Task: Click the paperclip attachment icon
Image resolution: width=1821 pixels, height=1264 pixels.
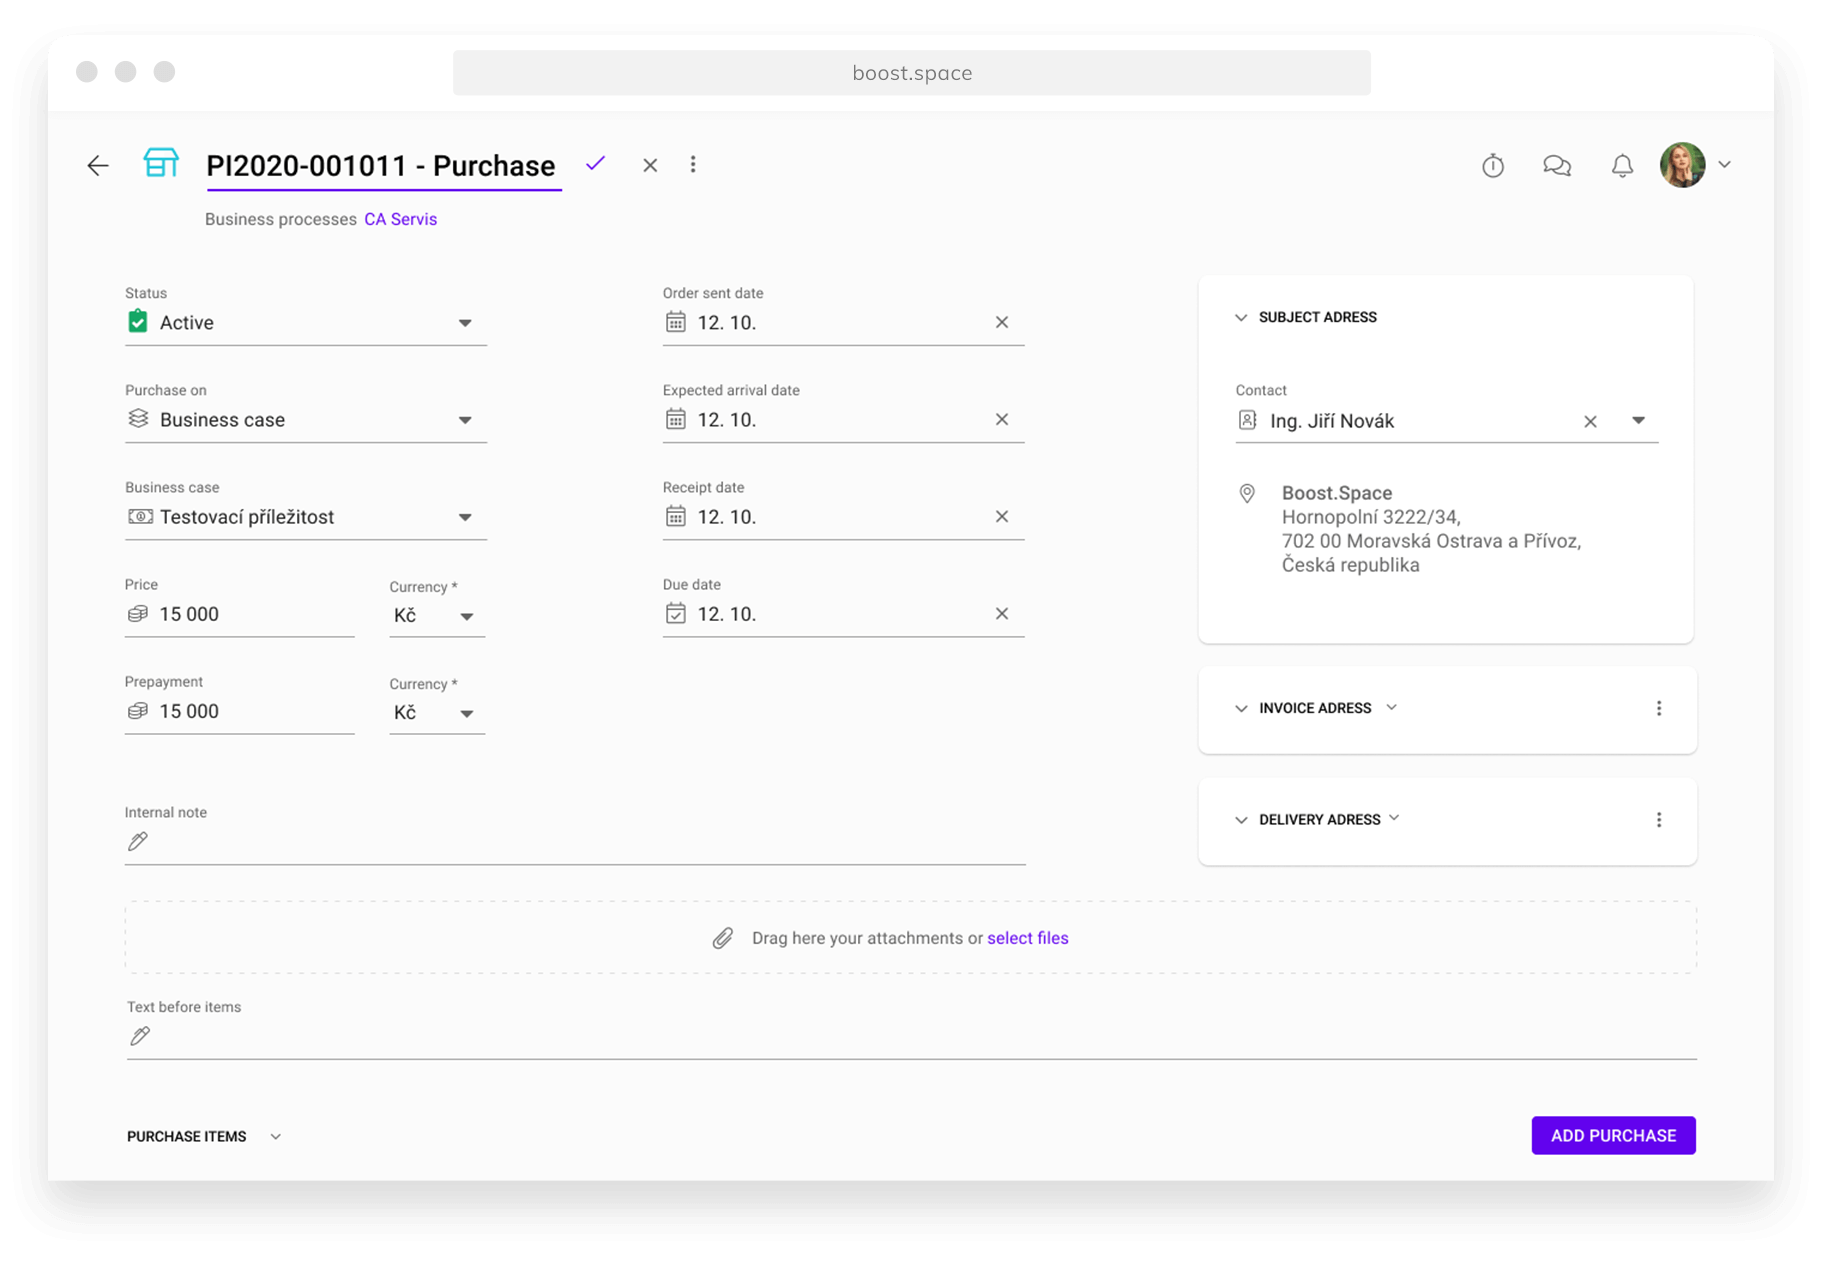Action: (721, 937)
